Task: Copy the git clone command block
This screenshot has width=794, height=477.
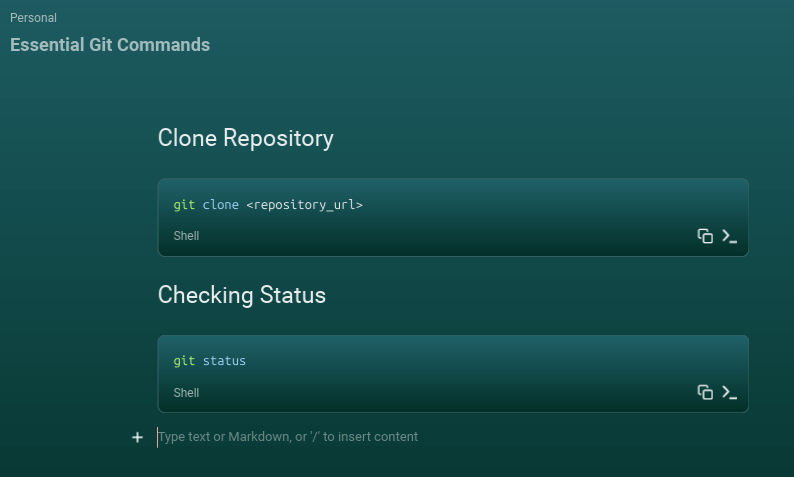Action: point(705,236)
